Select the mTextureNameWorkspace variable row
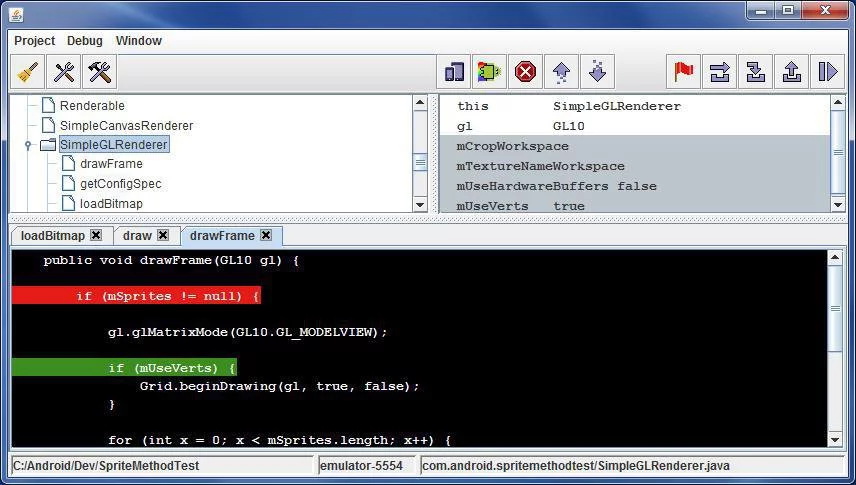The height and width of the screenshot is (485, 856). [x=635, y=166]
